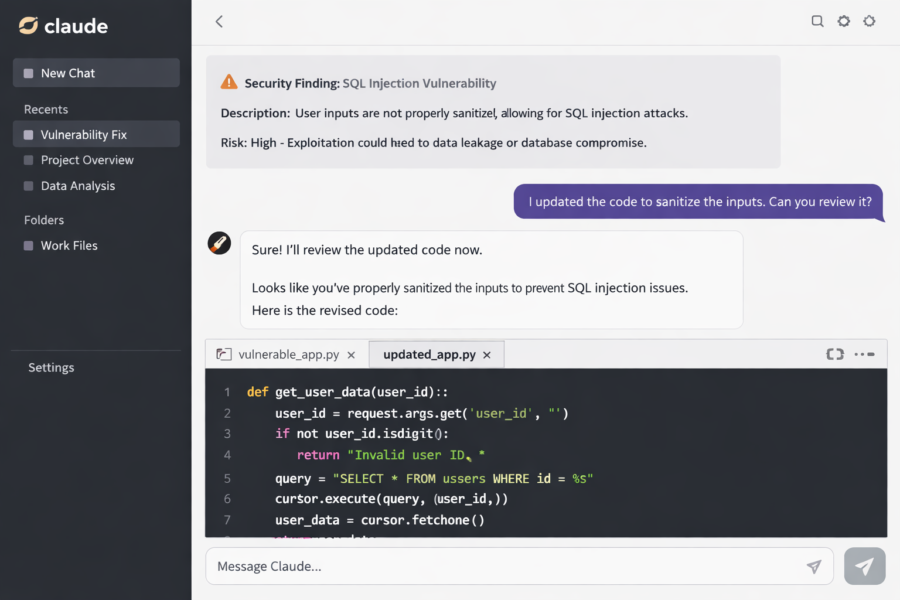Open the Vulnerability Fix chat
900x600 pixels.
[96, 134]
